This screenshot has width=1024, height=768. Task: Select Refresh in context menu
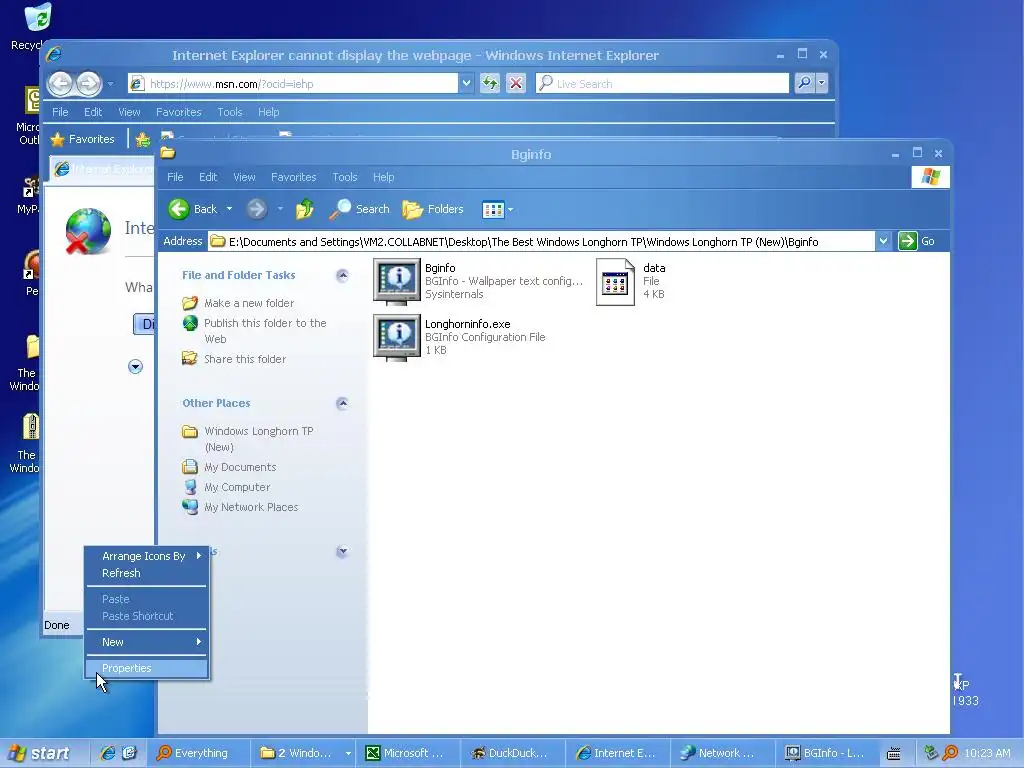pos(147,573)
